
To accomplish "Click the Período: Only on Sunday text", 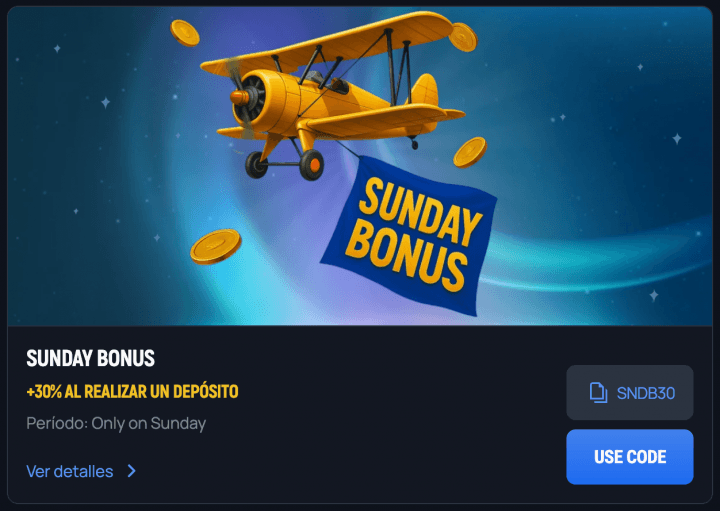I will 116,423.
